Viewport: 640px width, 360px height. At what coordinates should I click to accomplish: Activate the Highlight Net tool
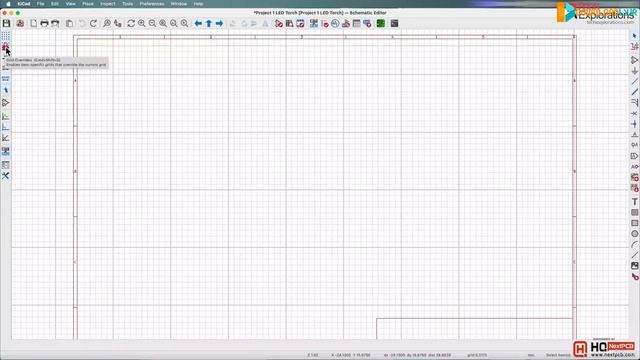click(634, 47)
